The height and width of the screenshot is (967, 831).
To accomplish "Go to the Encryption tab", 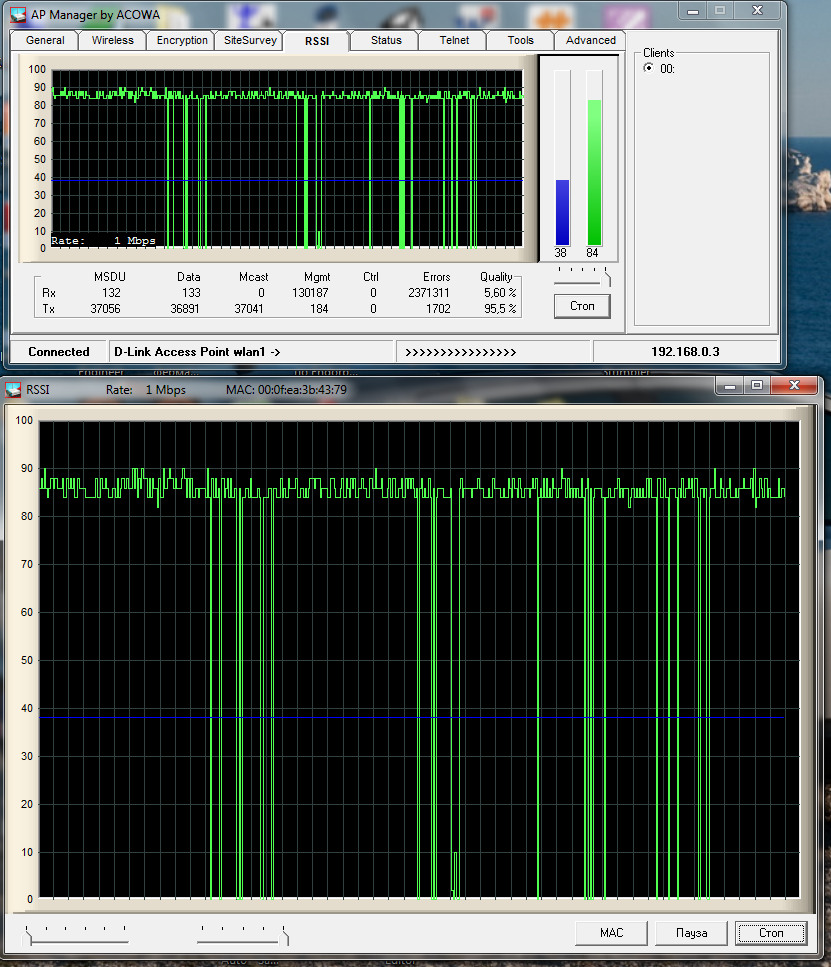I will (182, 41).
